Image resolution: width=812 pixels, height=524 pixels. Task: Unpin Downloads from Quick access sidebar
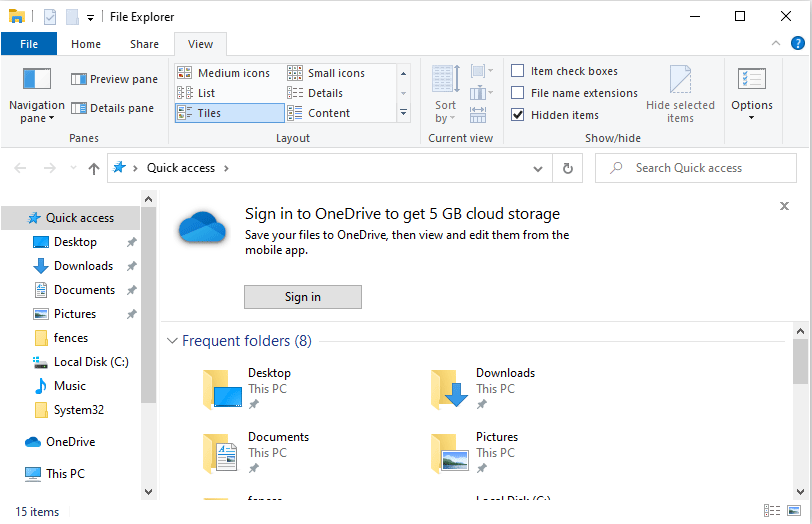[x=132, y=266]
